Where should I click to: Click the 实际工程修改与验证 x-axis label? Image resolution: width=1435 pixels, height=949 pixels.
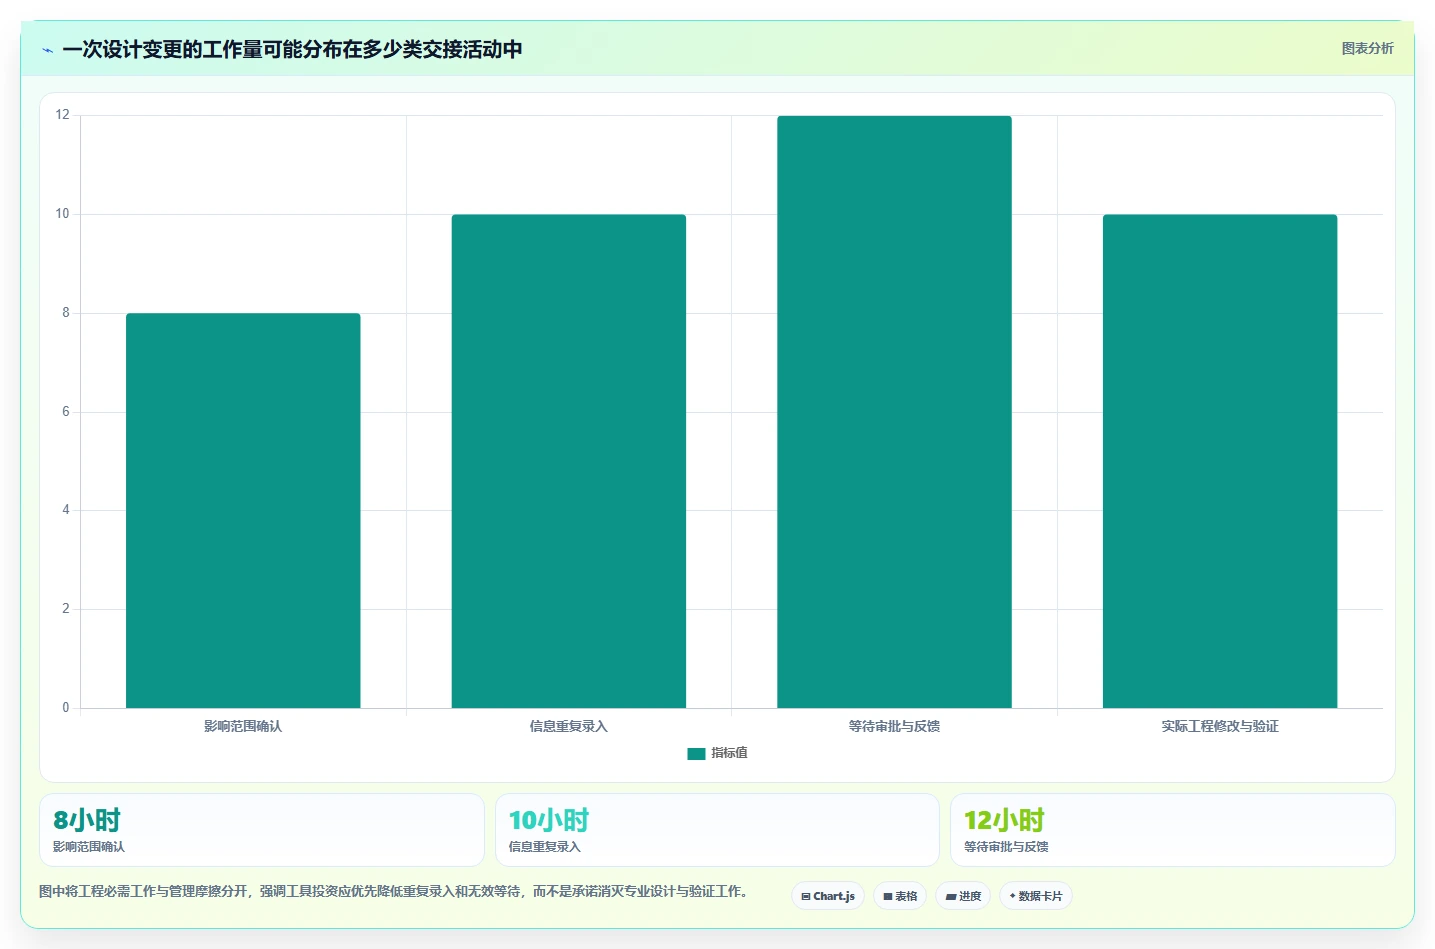pyautogui.click(x=1220, y=726)
